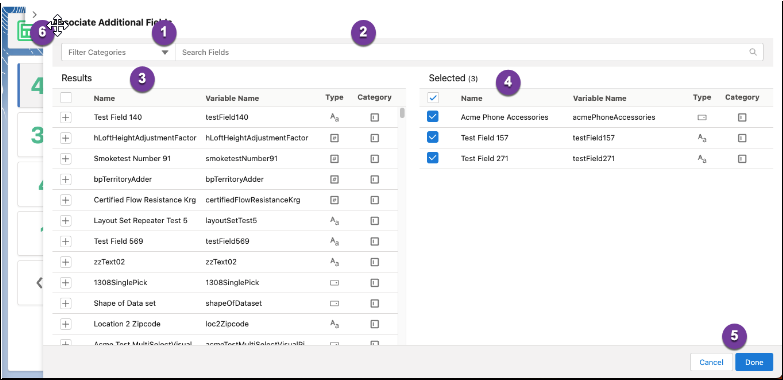Select variable name testField140

227,117
